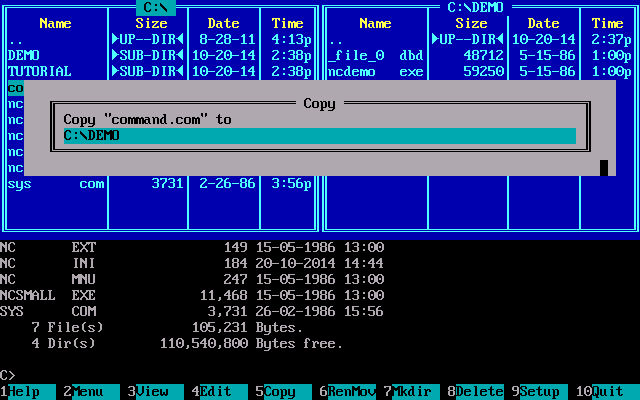The height and width of the screenshot is (400, 640).
Task: Select the 3 View function key
Action: (x=156, y=392)
